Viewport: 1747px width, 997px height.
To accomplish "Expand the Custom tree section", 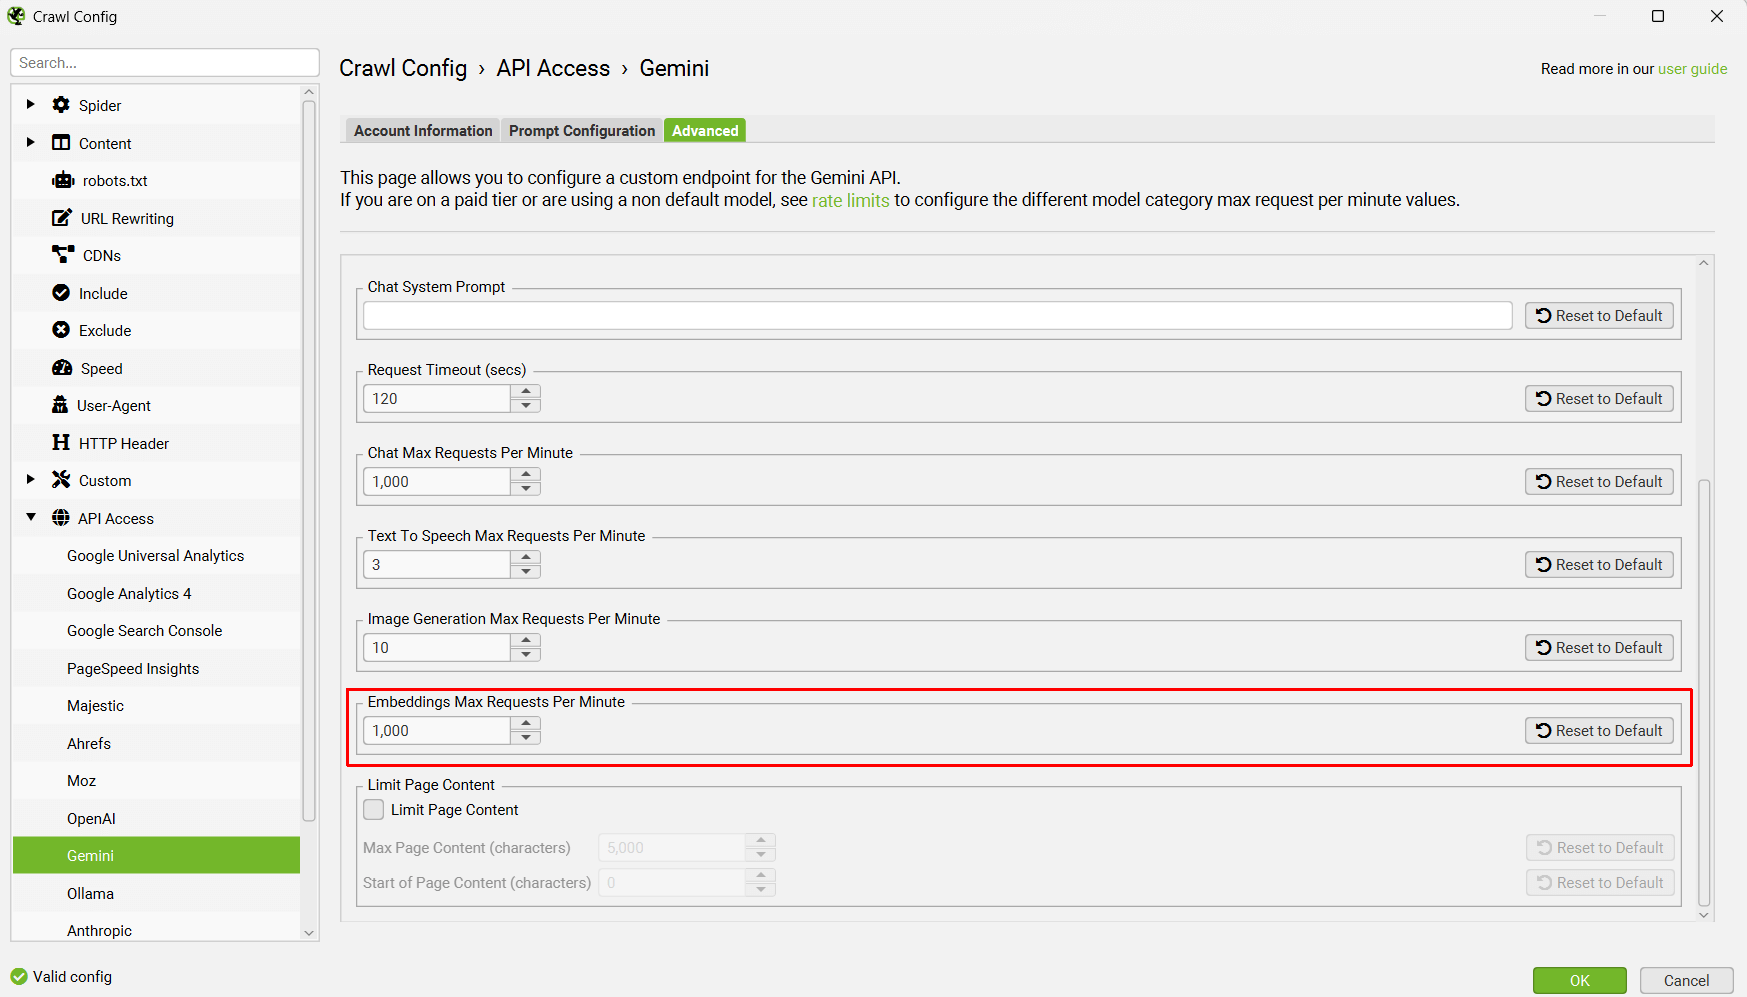I will [31, 480].
